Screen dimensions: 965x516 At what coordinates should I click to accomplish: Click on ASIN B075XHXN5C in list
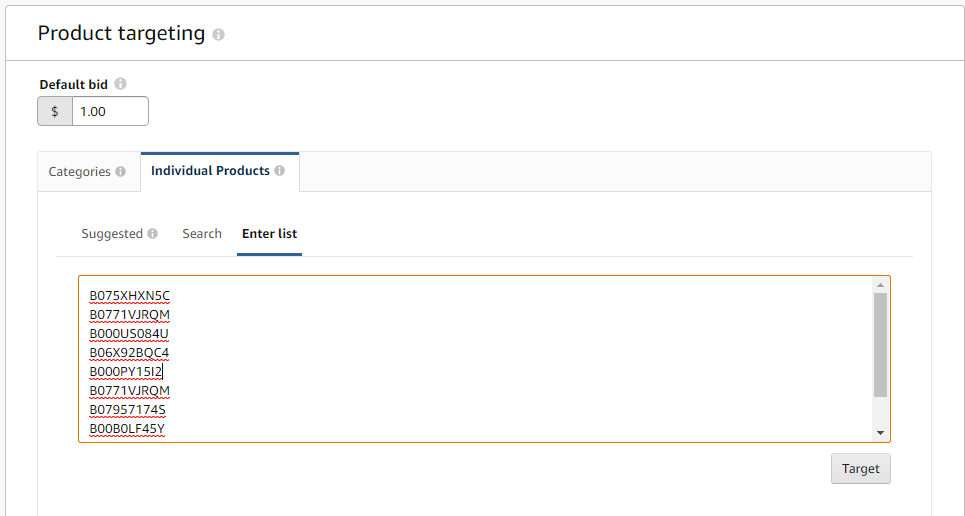(x=130, y=296)
